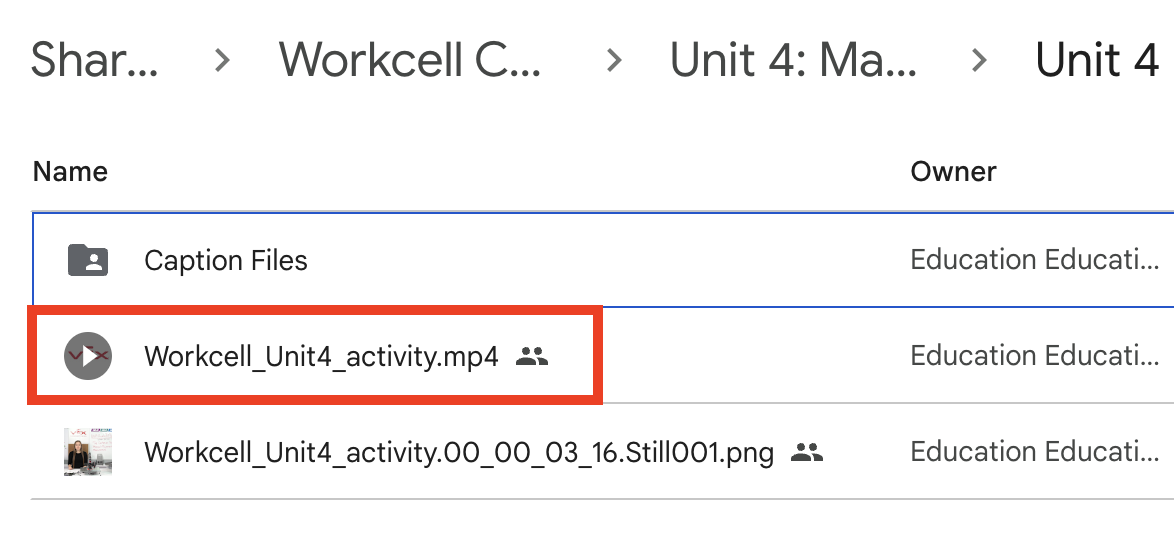The height and width of the screenshot is (534, 1174).
Task: Click the owner of the Caption Files folder
Action: point(1035,261)
